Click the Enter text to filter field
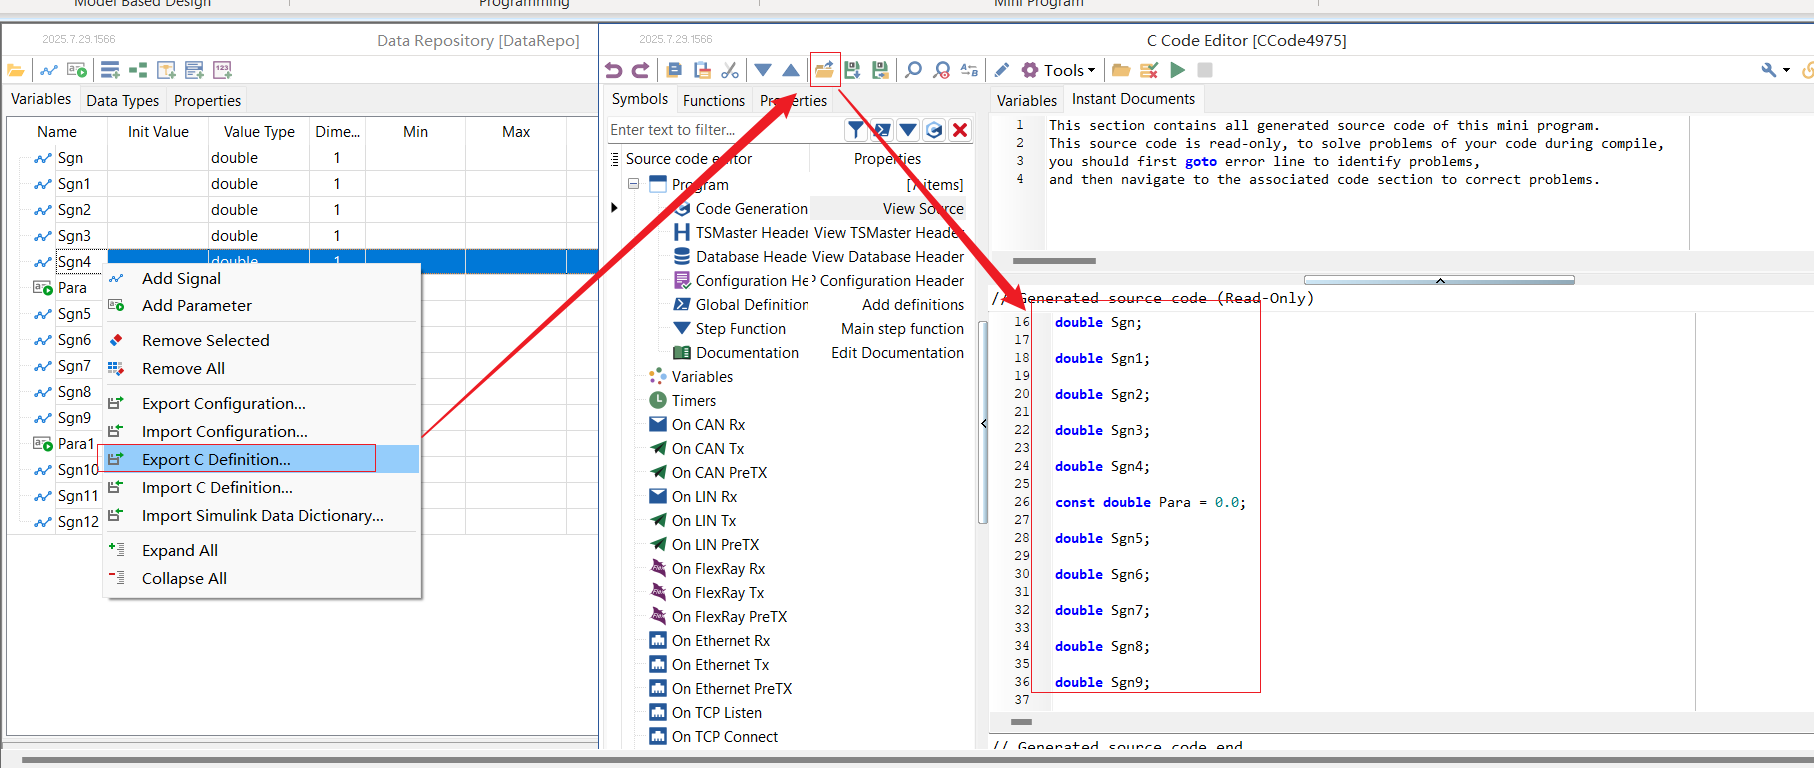Image resolution: width=1814 pixels, height=768 pixels. click(x=725, y=130)
